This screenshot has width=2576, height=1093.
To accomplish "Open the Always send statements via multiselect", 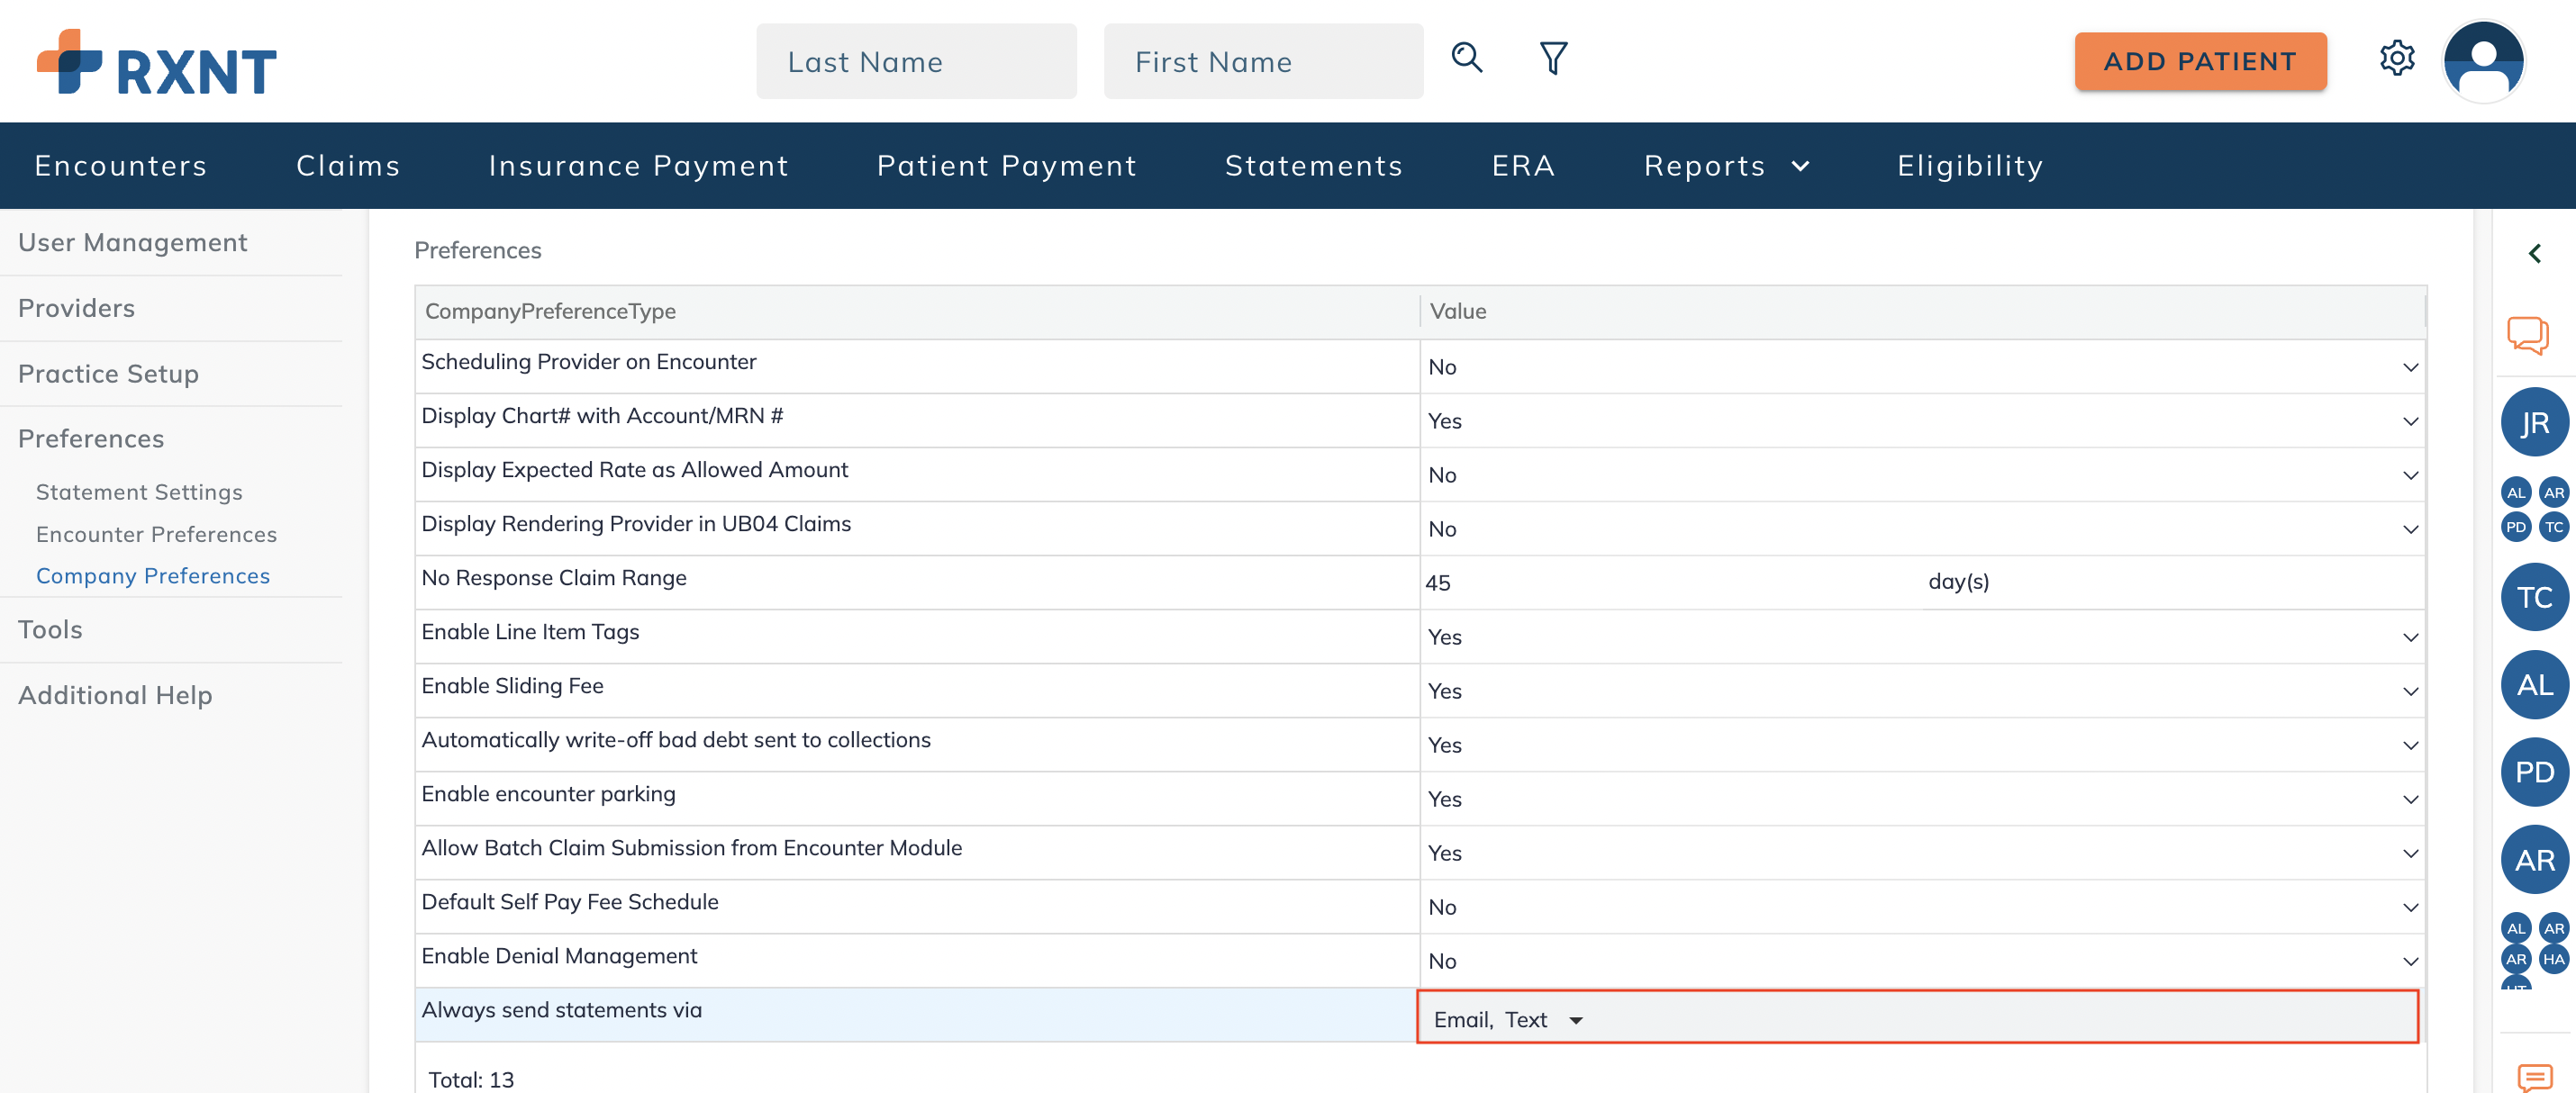I will [x=1917, y=1017].
